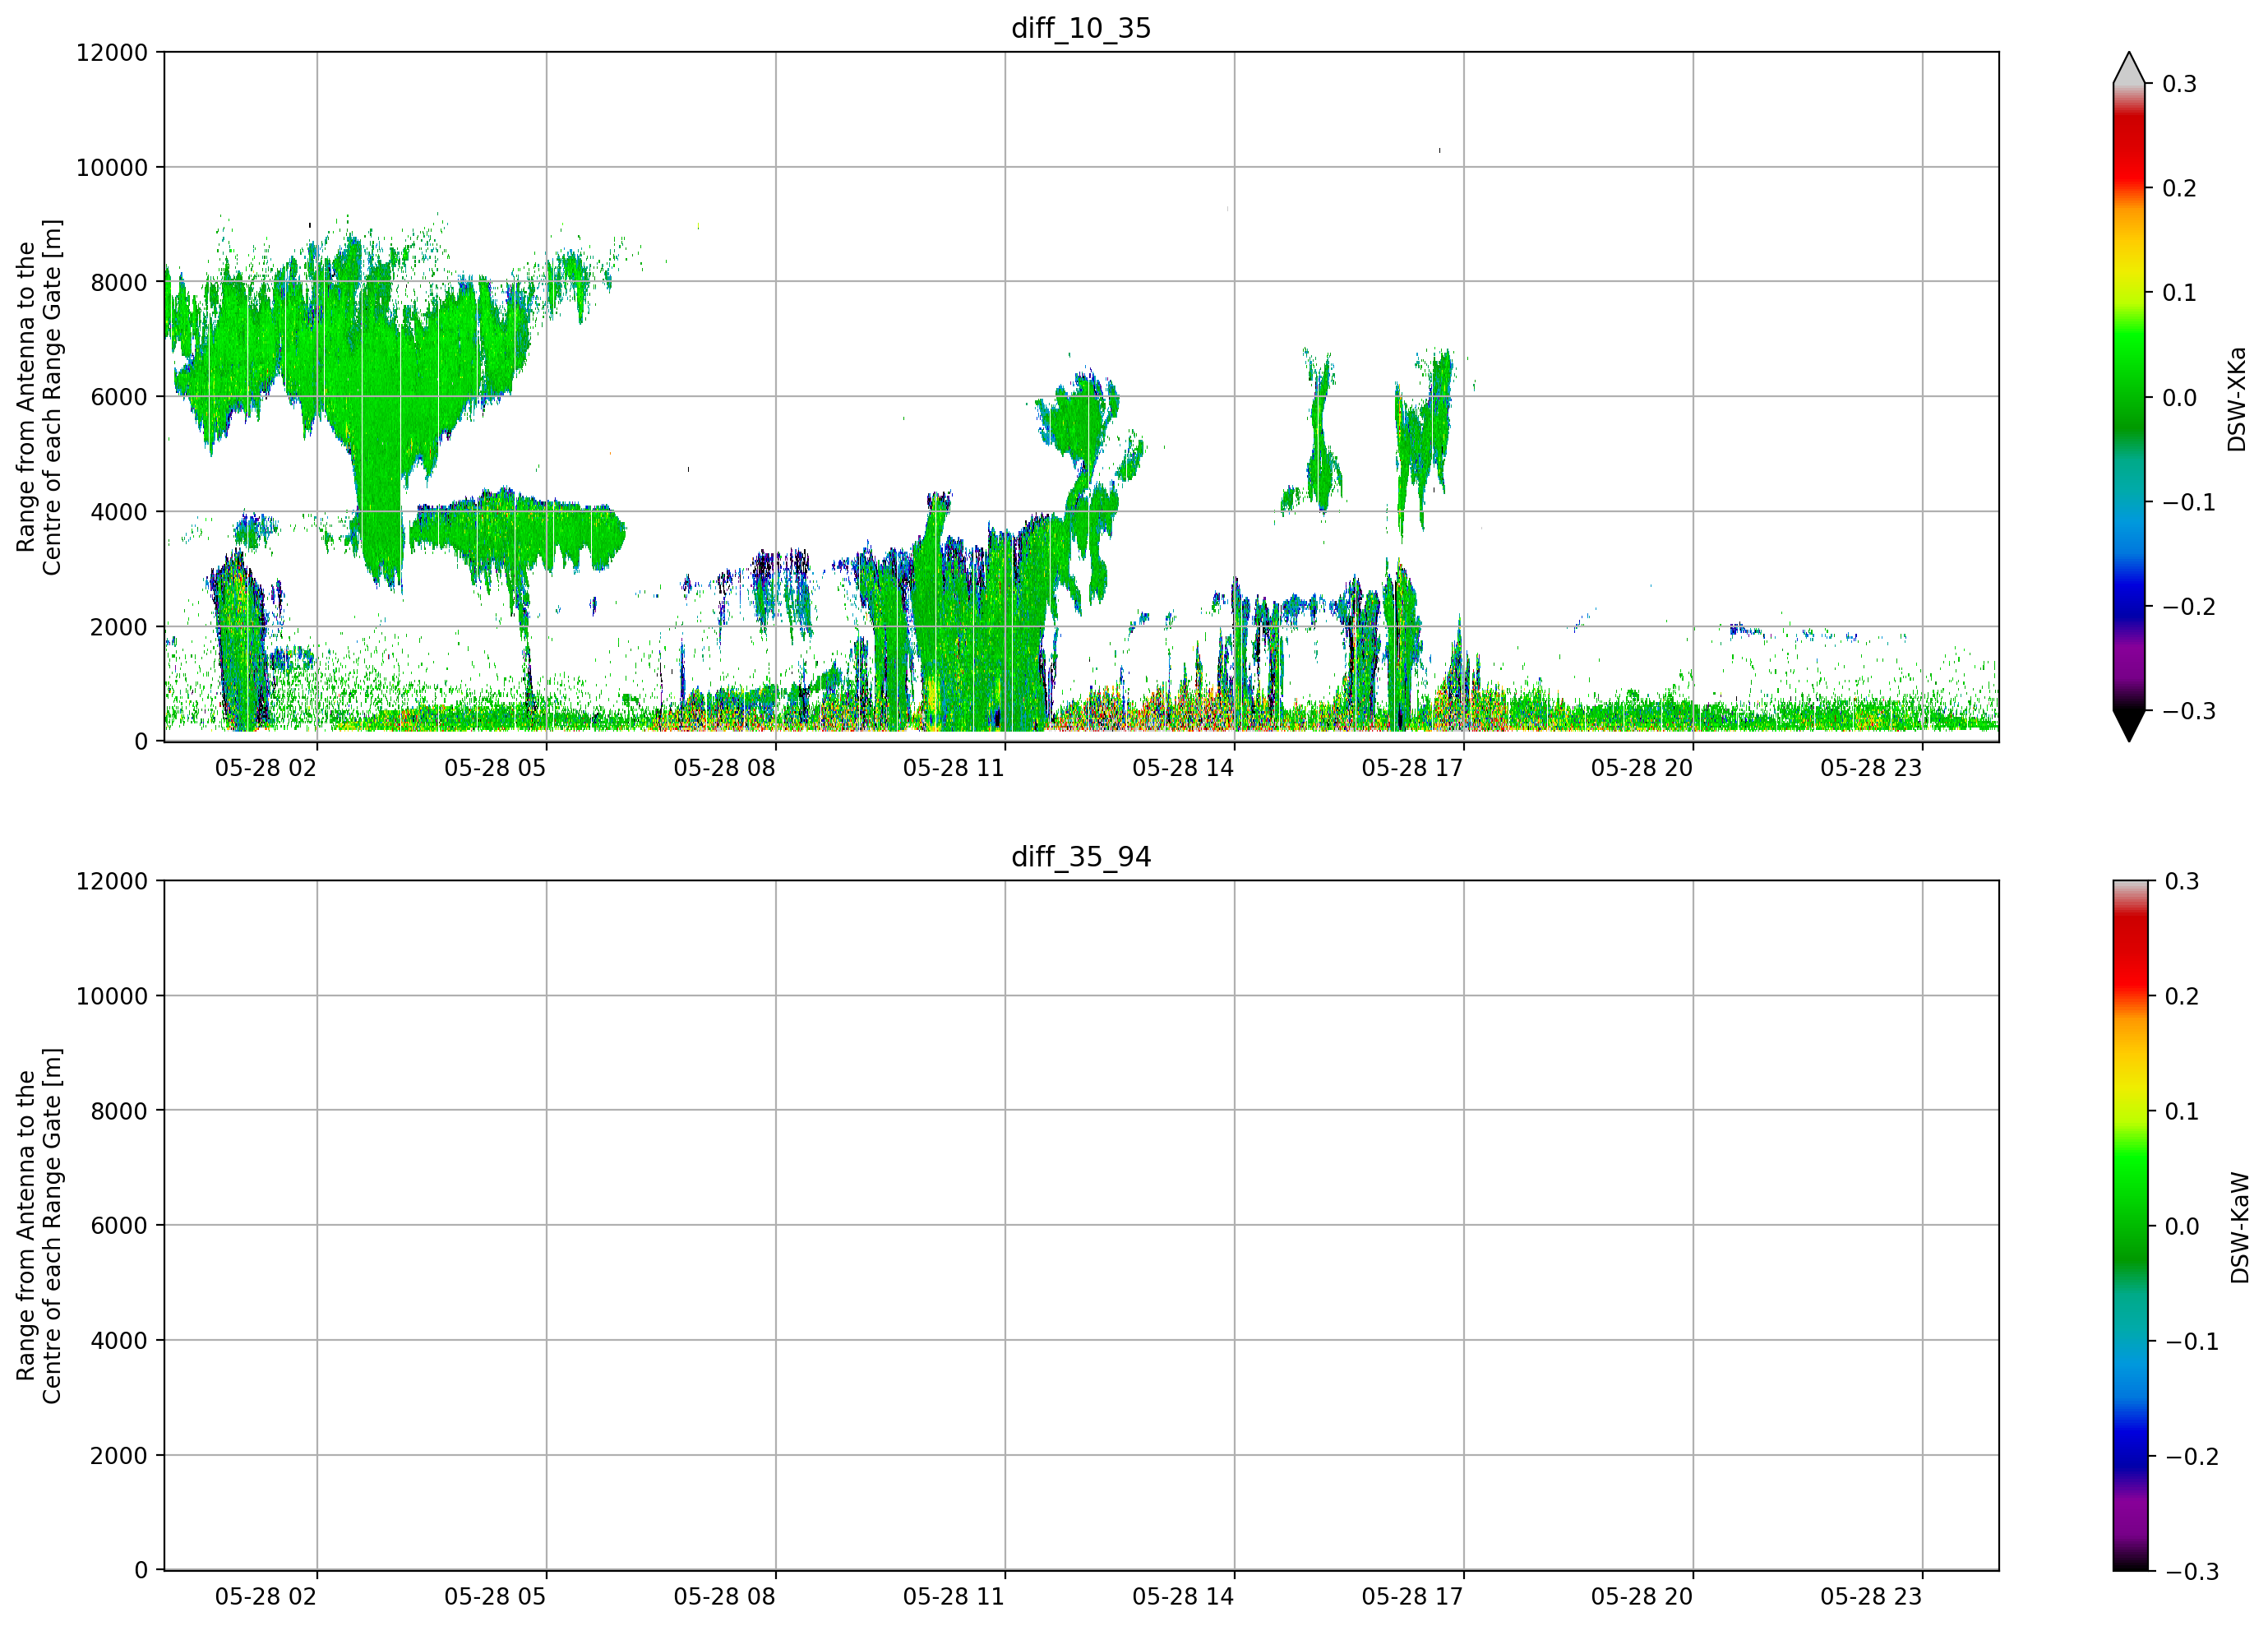Click the 0.1 label on top colorbar
Image resolution: width=2268 pixels, height=1626 pixels.
2179,293
